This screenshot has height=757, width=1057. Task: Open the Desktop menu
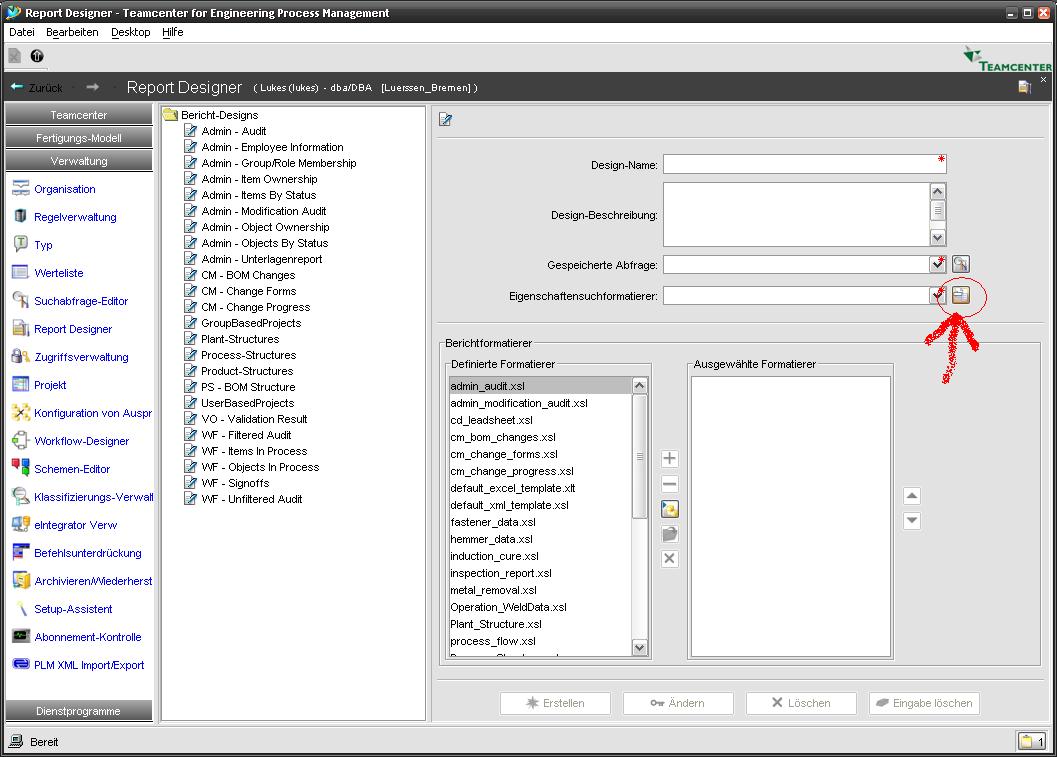pos(131,32)
